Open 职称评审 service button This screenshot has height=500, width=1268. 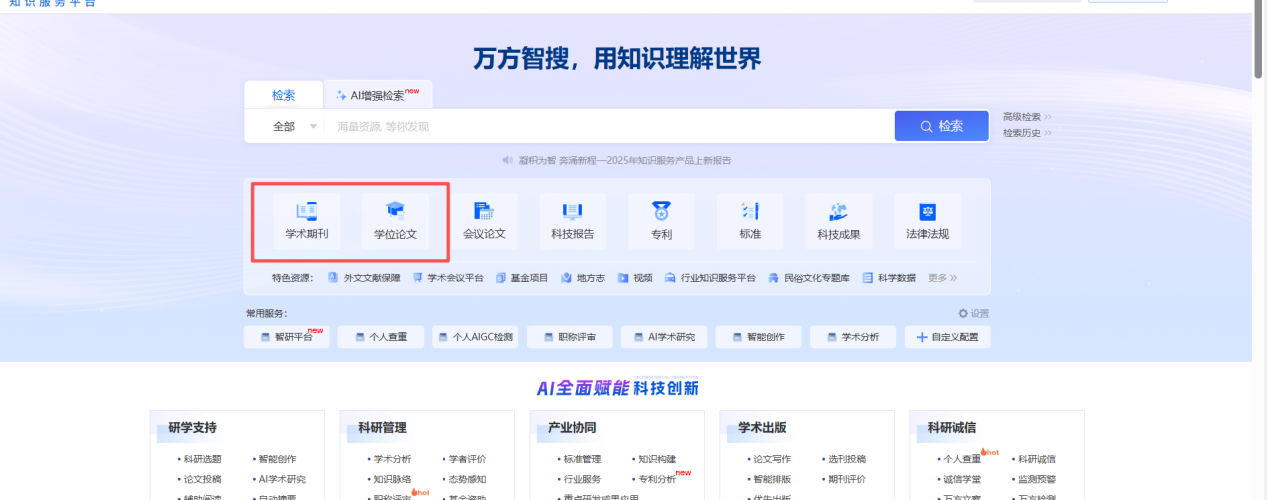click(569, 337)
